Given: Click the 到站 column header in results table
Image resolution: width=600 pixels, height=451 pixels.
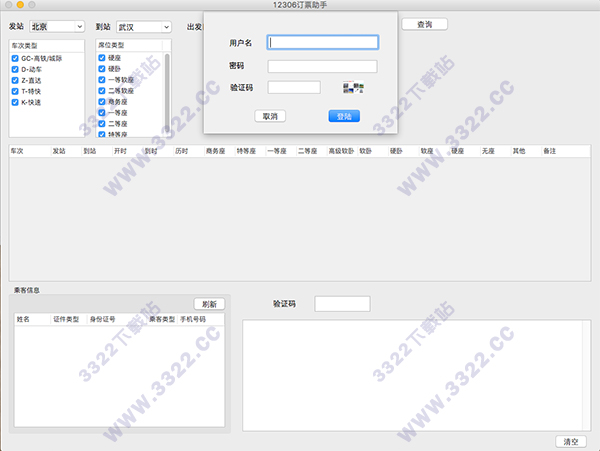Looking at the screenshot, I should 97,151.
